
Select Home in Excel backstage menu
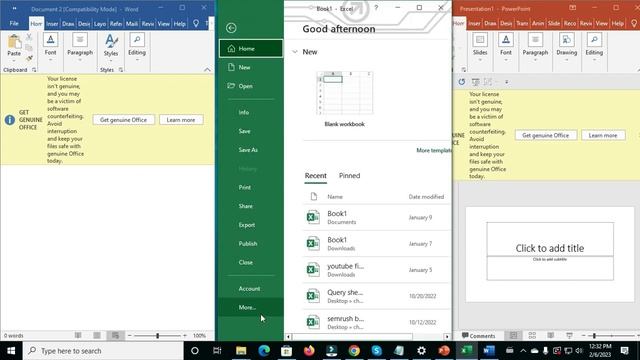point(251,49)
